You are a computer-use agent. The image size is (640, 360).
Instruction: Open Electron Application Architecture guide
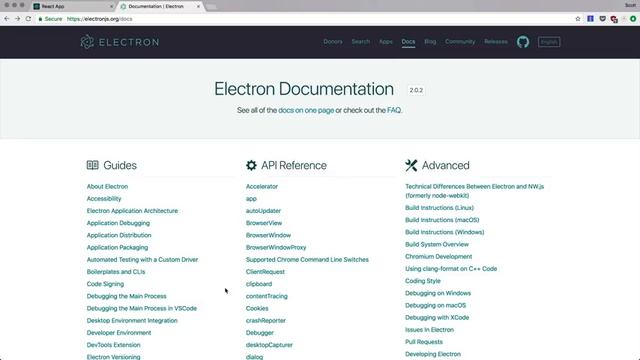click(x=132, y=211)
